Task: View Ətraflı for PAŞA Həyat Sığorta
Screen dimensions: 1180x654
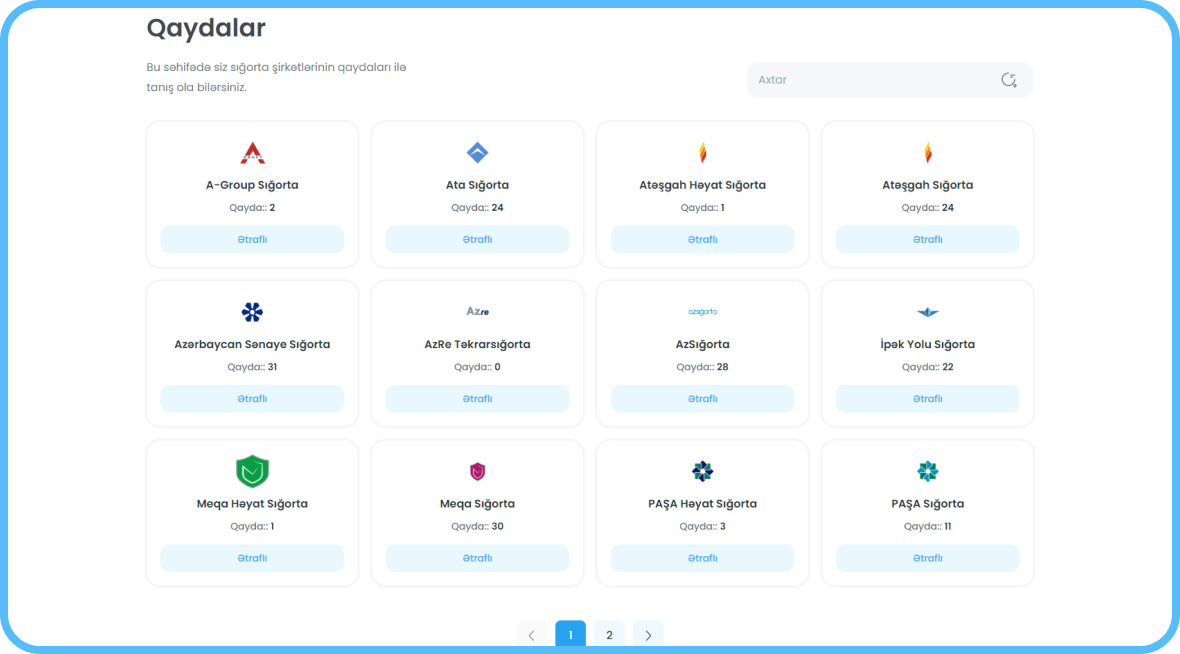Action: pos(702,558)
